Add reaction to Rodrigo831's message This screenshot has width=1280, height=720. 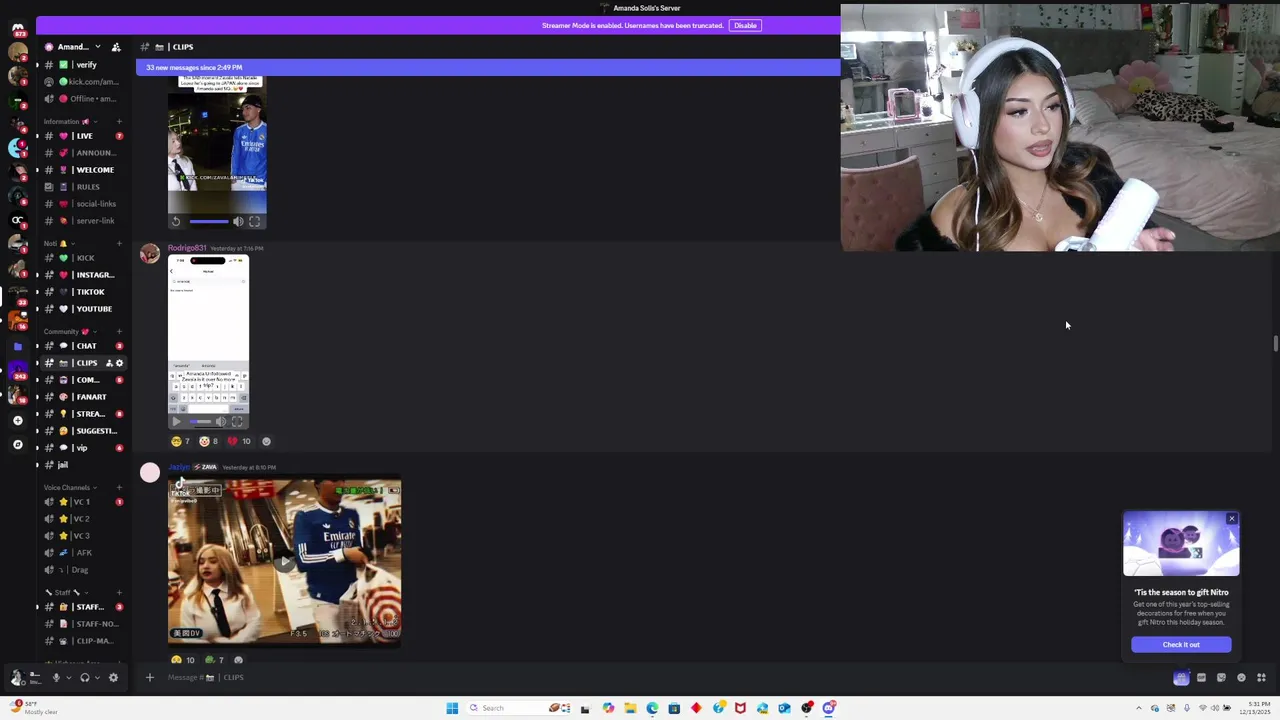pyautogui.click(x=266, y=441)
